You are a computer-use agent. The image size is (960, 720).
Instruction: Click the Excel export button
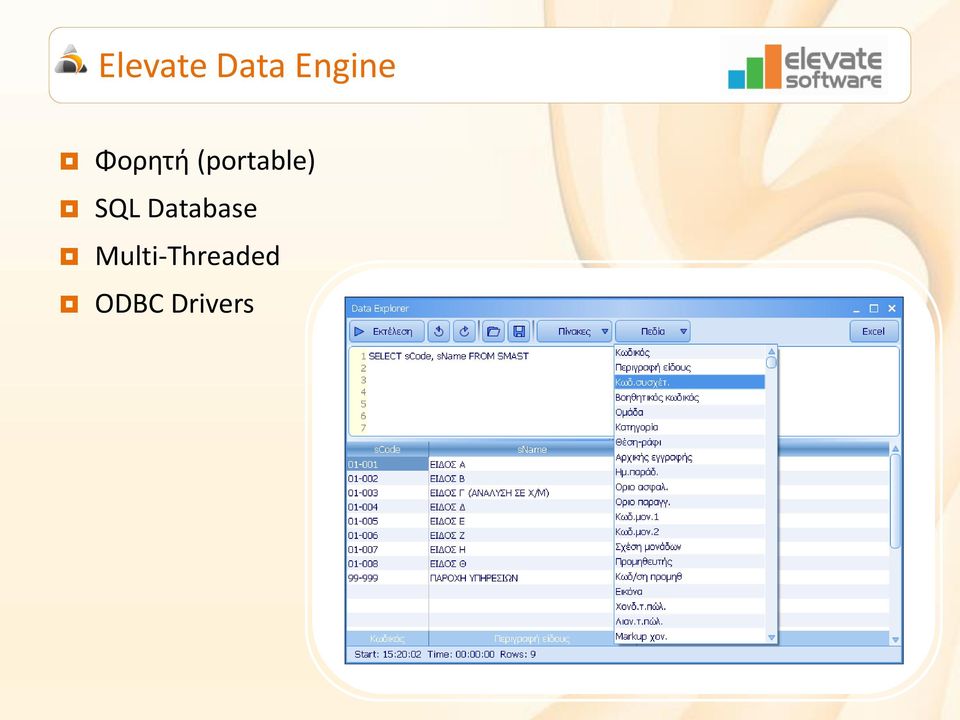(874, 331)
